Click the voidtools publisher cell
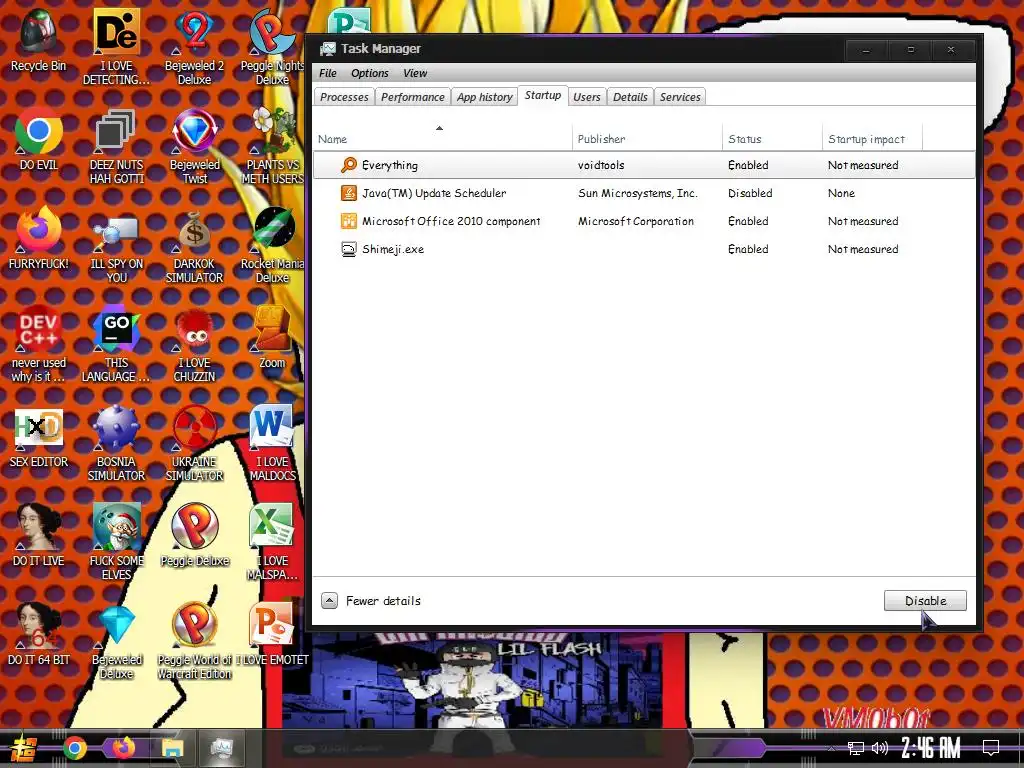 click(601, 165)
